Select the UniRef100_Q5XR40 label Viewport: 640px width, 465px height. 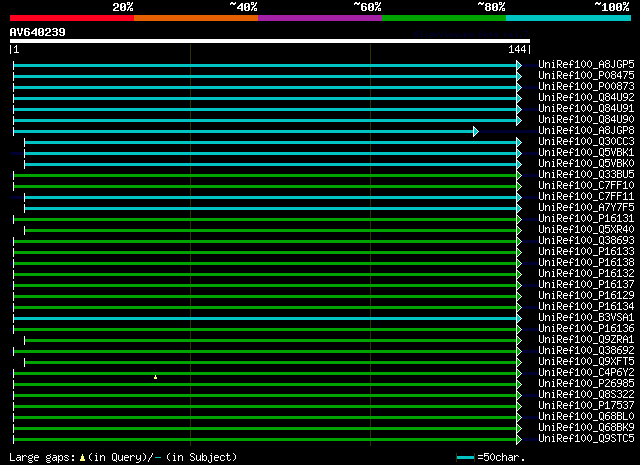tap(586, 230)
